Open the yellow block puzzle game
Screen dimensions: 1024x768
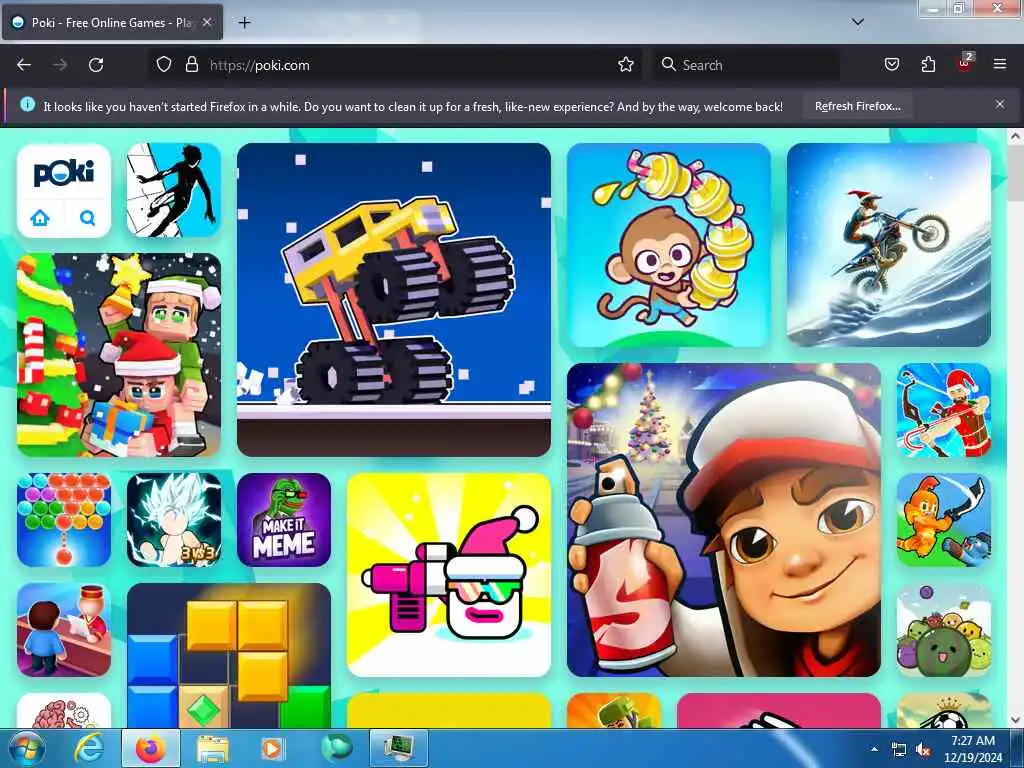tap(229, 655)
